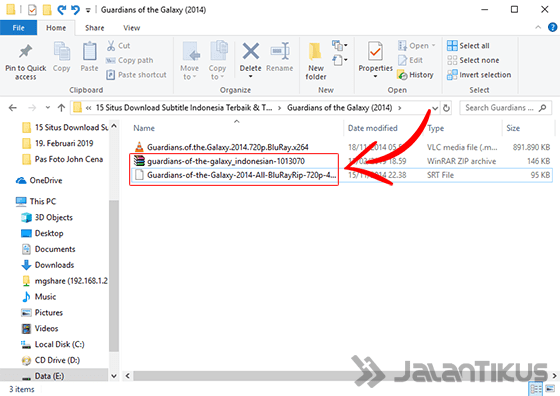Expand the address bar history dropdown
This screenshot has width=560, height=396.
(435, 108)
